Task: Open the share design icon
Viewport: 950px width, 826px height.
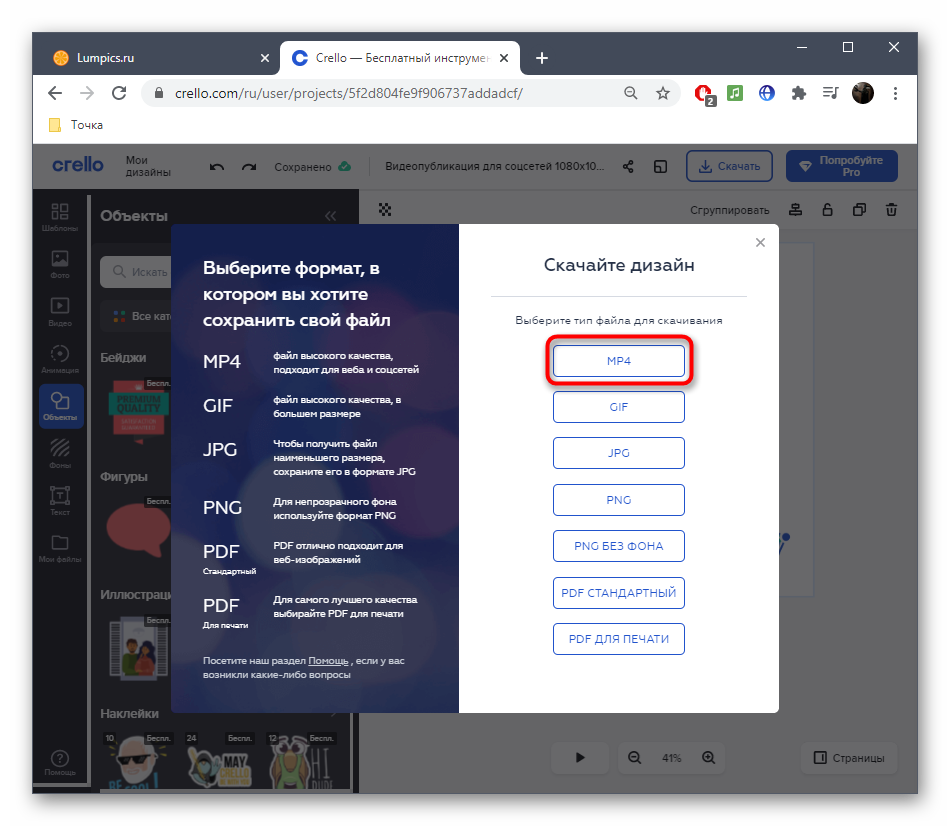Action: pos(628,167)
